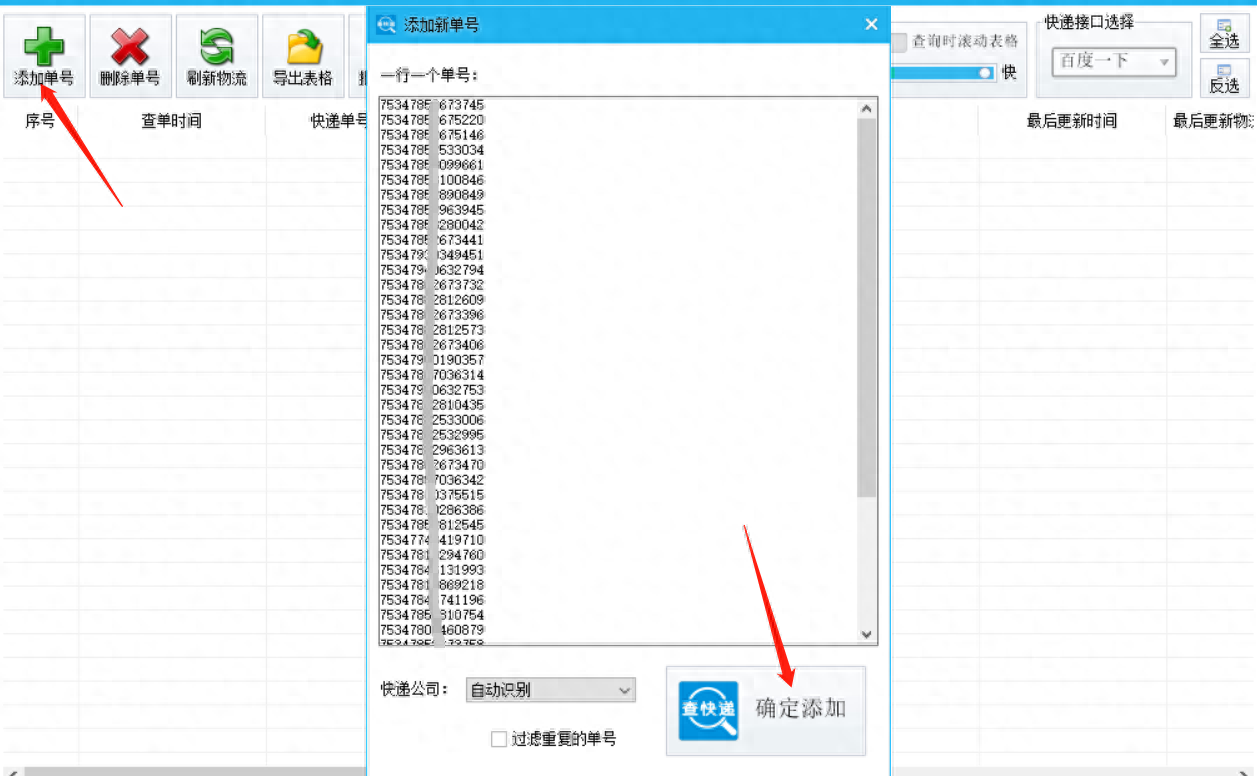
Task: Click the 反选 invert selection icon
Action: click(x=1224, y=77)
